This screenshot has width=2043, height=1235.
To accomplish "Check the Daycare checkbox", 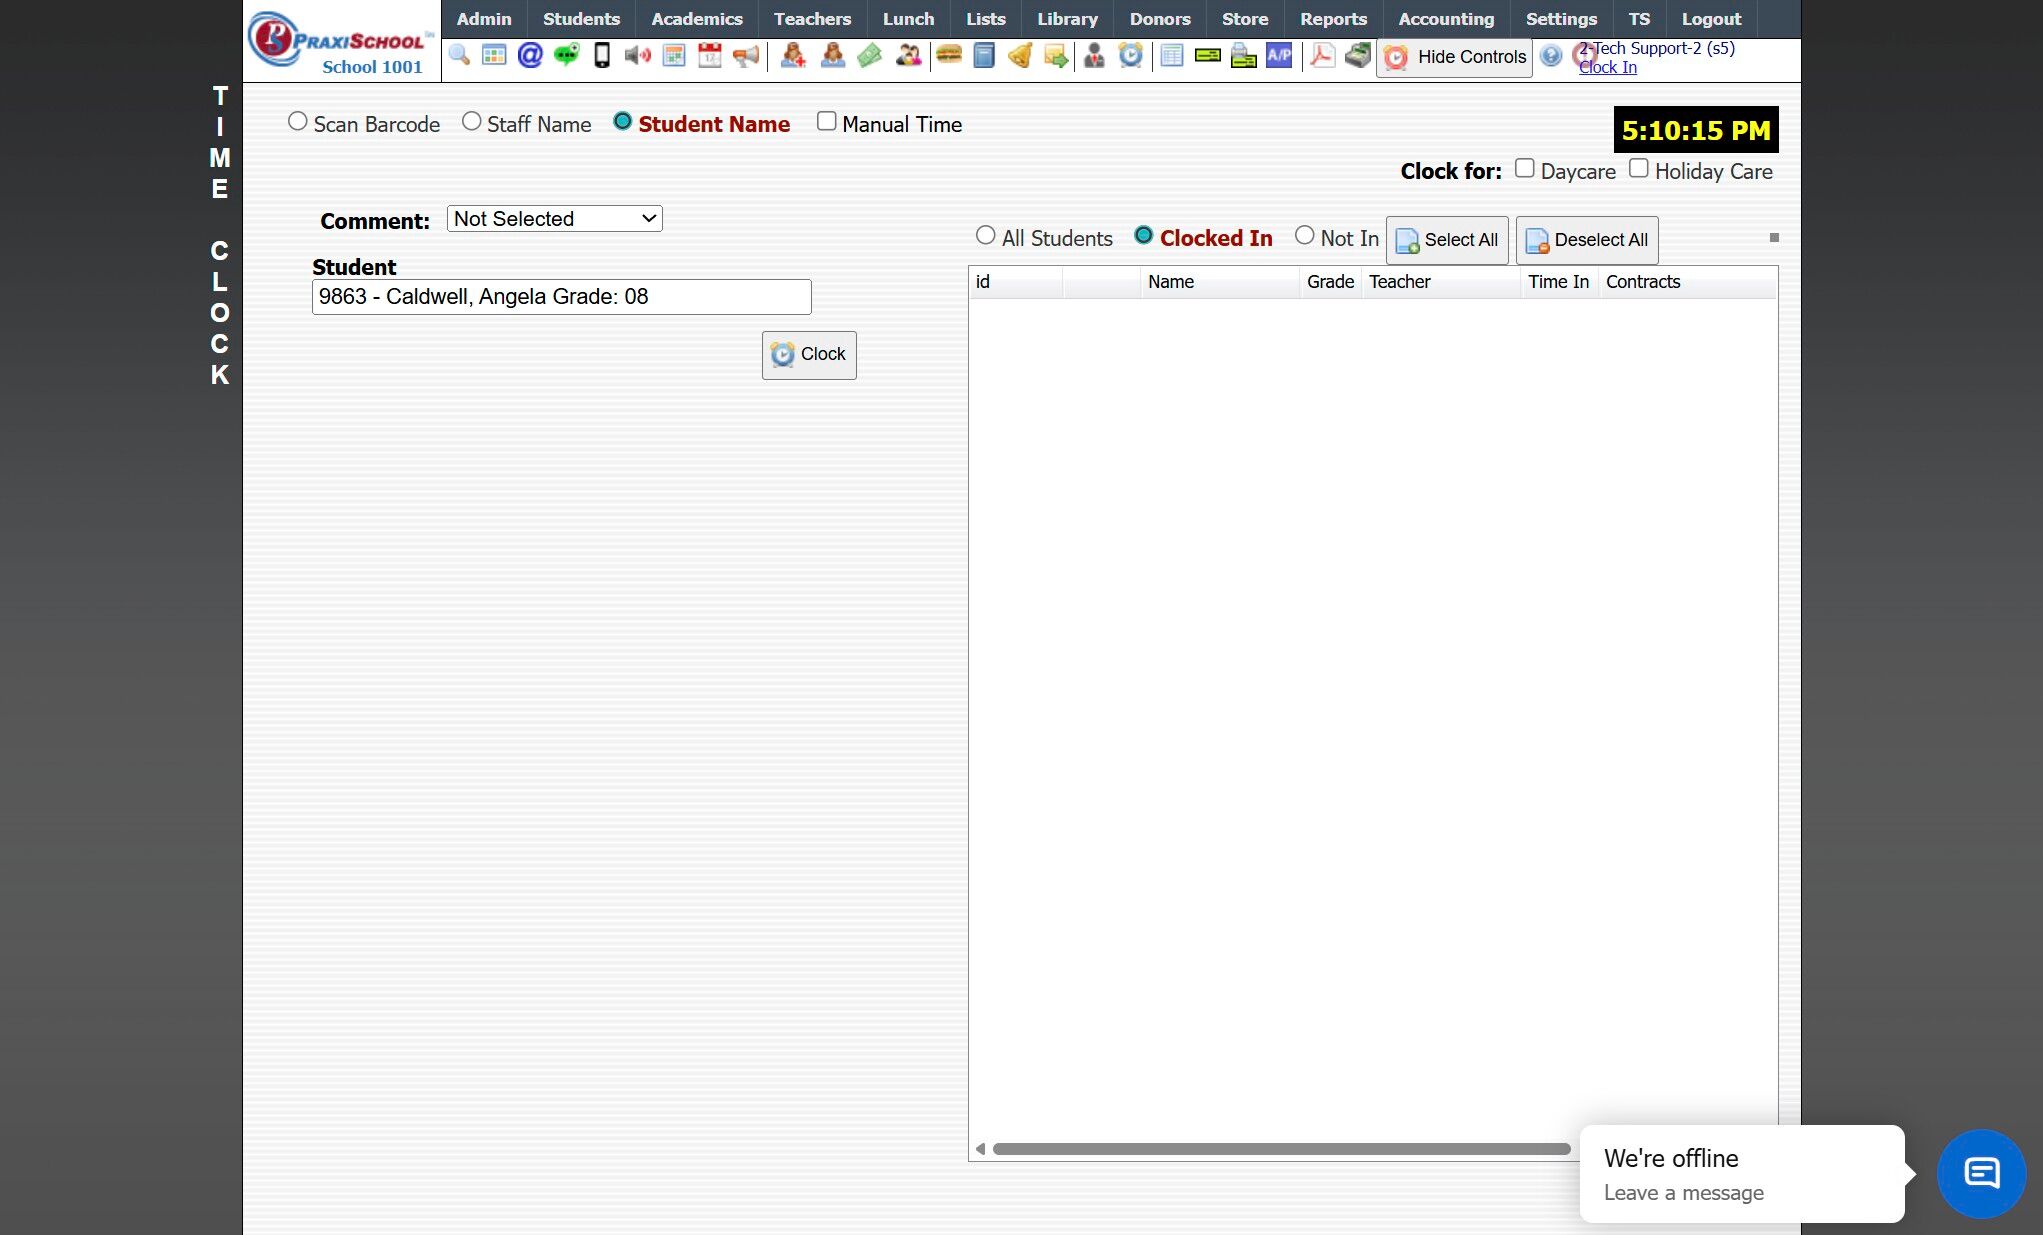I will point(1524,169).
